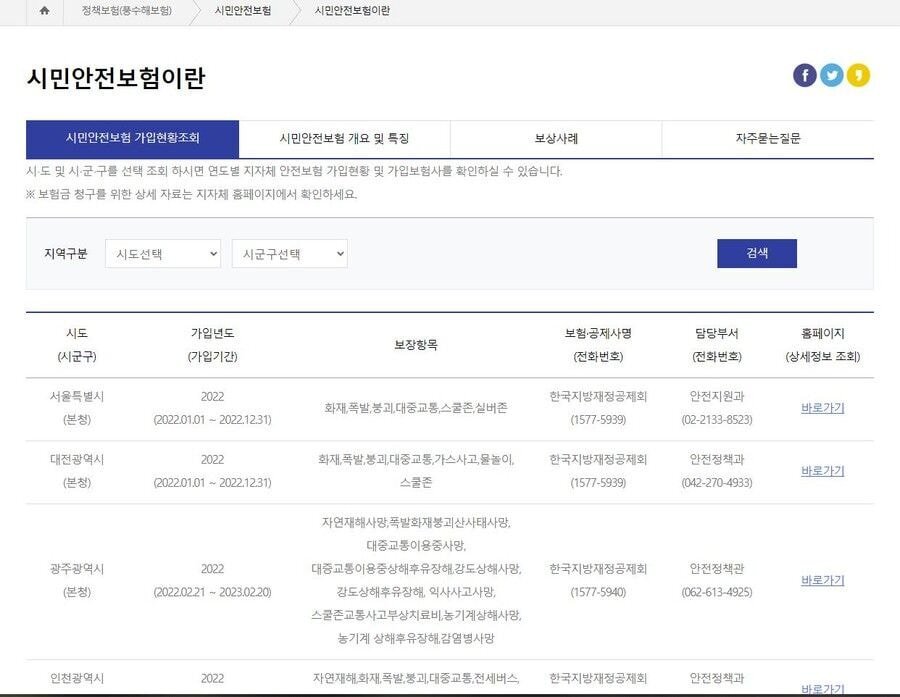Open 바로가기 link for 광주광역시
900x697 pixels.
823,580
